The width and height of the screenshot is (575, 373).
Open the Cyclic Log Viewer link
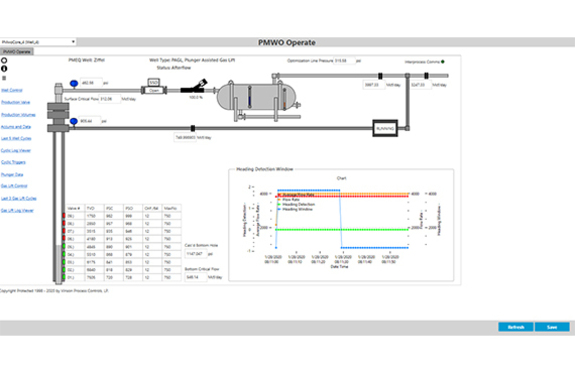click(x=16, y=151)
